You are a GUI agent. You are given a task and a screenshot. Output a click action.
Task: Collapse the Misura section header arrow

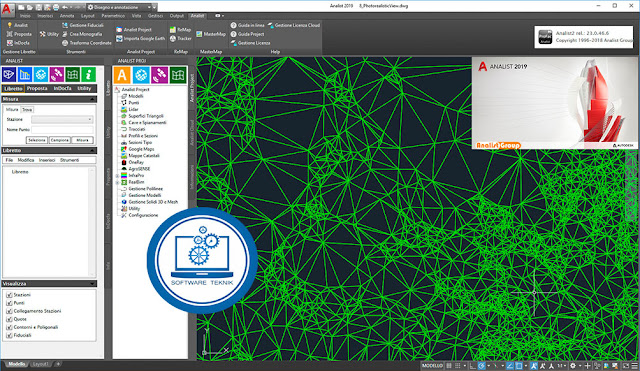pos(93,99)
